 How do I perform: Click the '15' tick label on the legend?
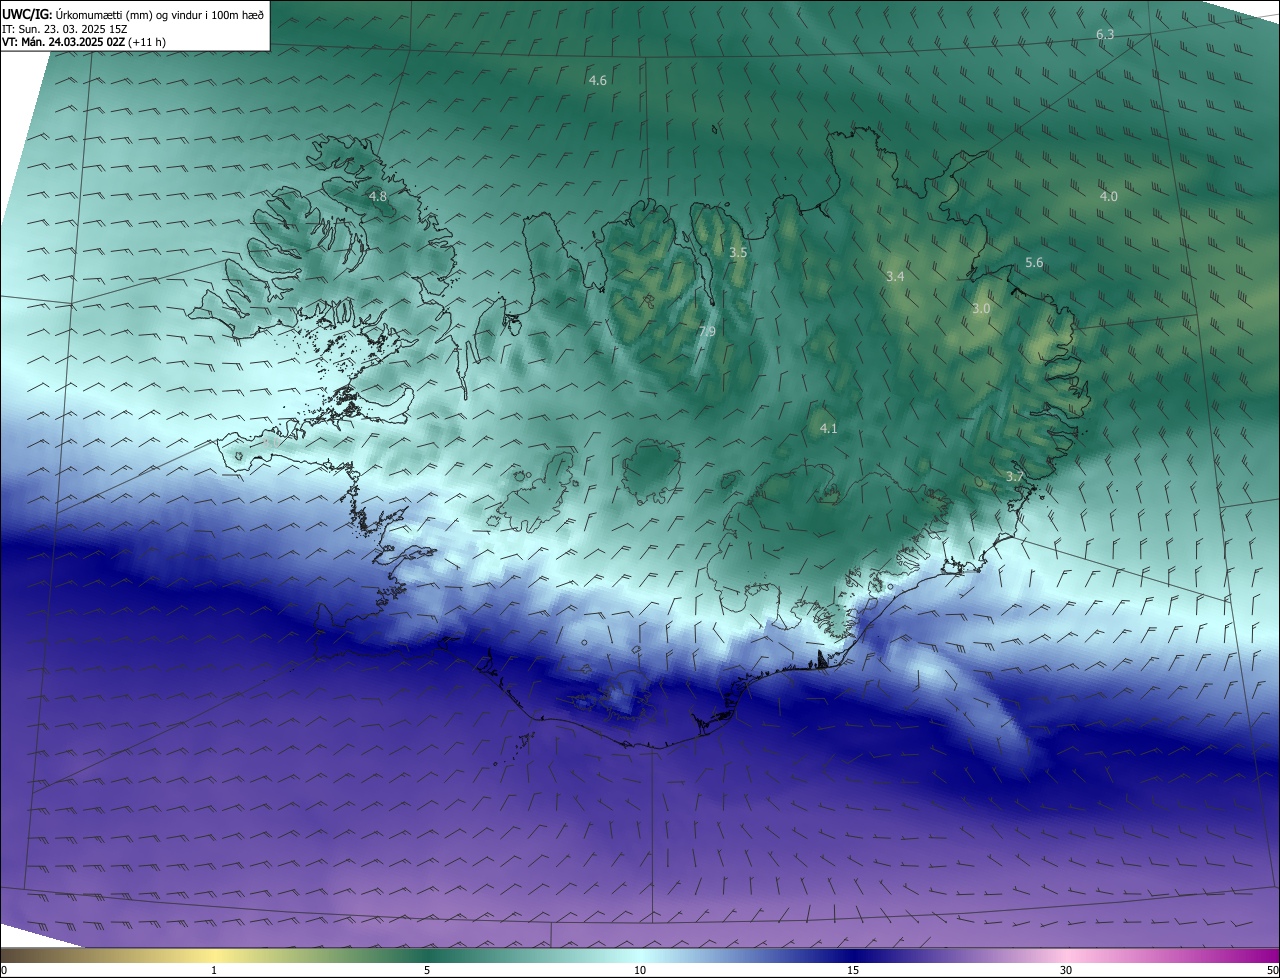(x=853, y=970)
